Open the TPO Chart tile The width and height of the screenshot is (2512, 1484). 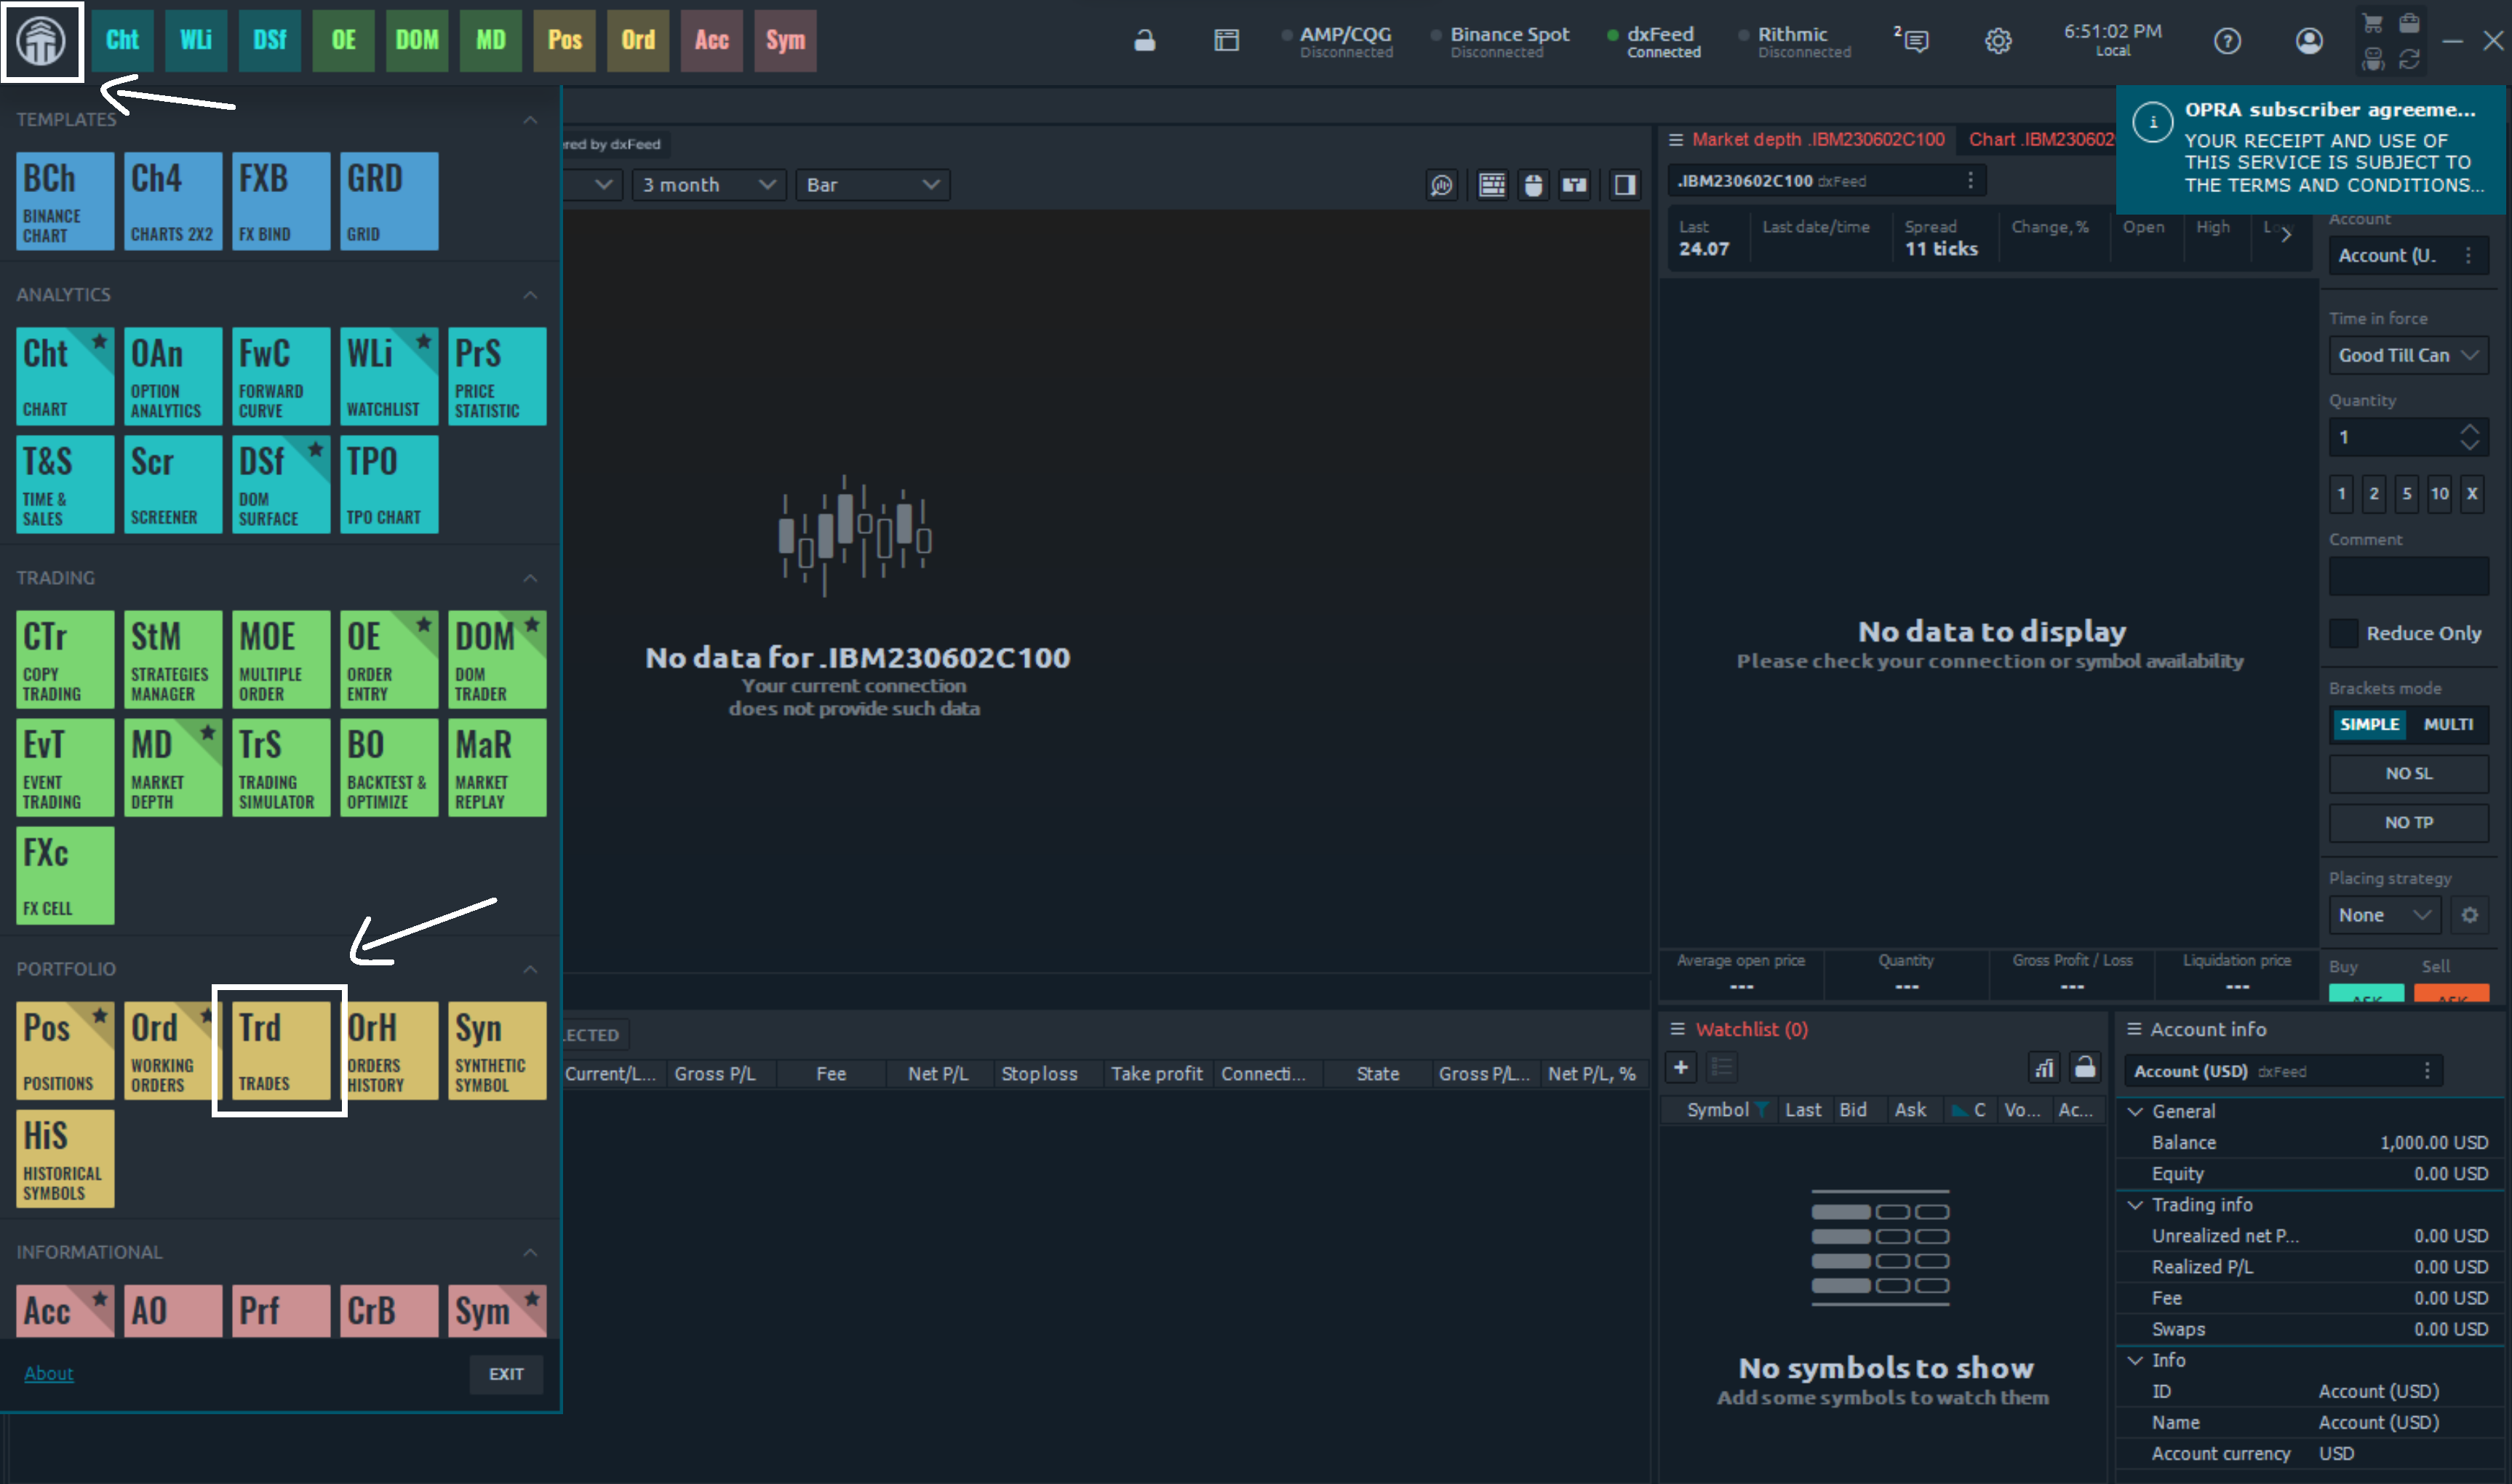388,484
